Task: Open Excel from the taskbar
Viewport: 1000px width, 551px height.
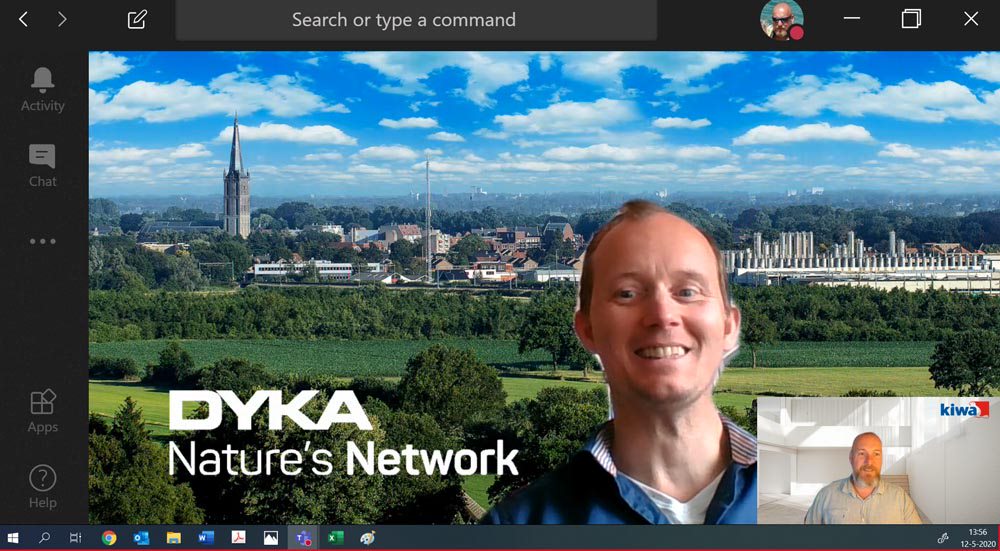Action: 335,538
